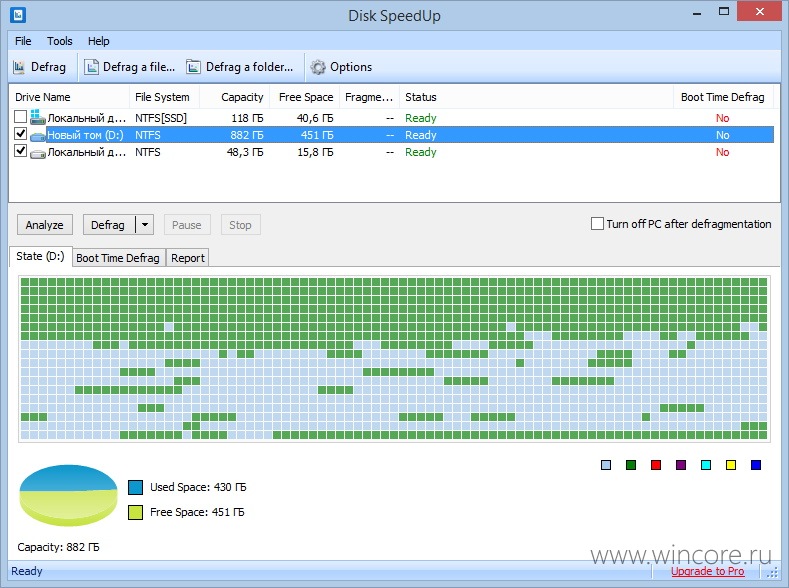The height and width of the screenshot is (588, 789).
Task: Click the Free Space: 451 ГБ legend text
Action: pos(197,512)
